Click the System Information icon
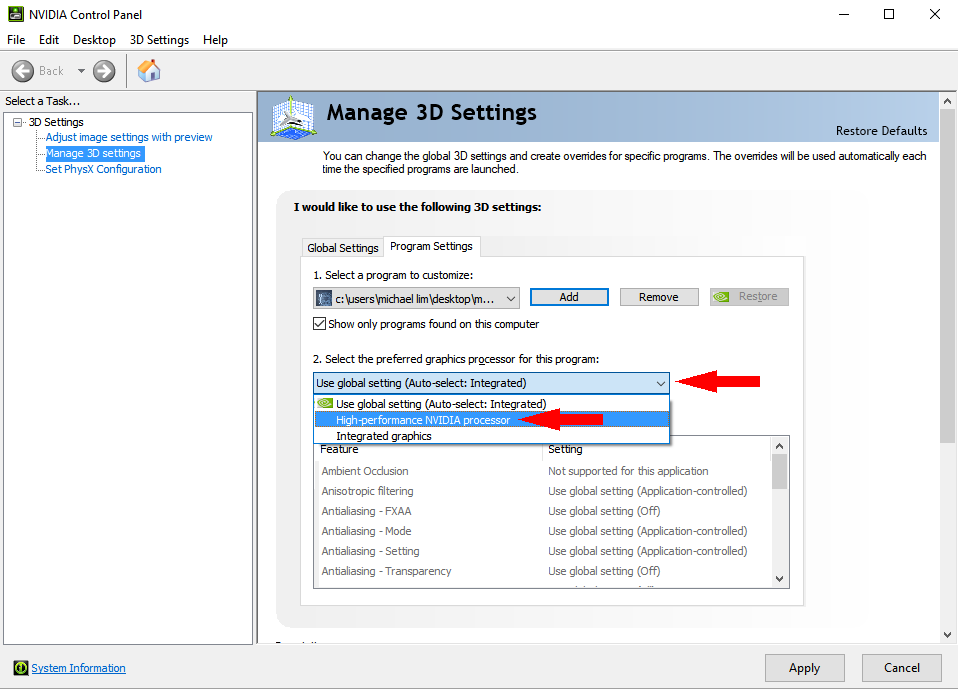 21,668
